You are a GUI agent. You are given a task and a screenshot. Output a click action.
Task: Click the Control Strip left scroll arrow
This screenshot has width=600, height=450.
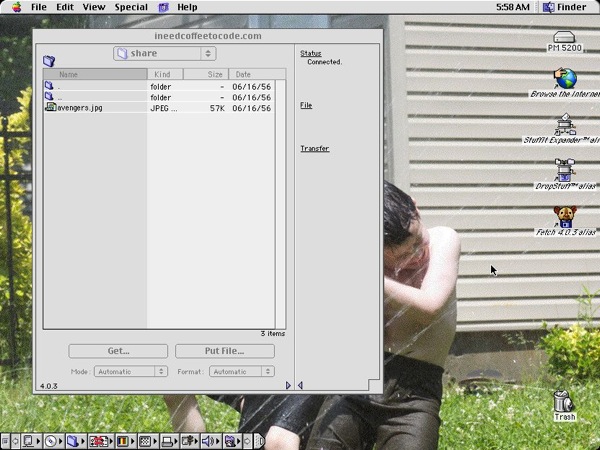pos(15,441)
